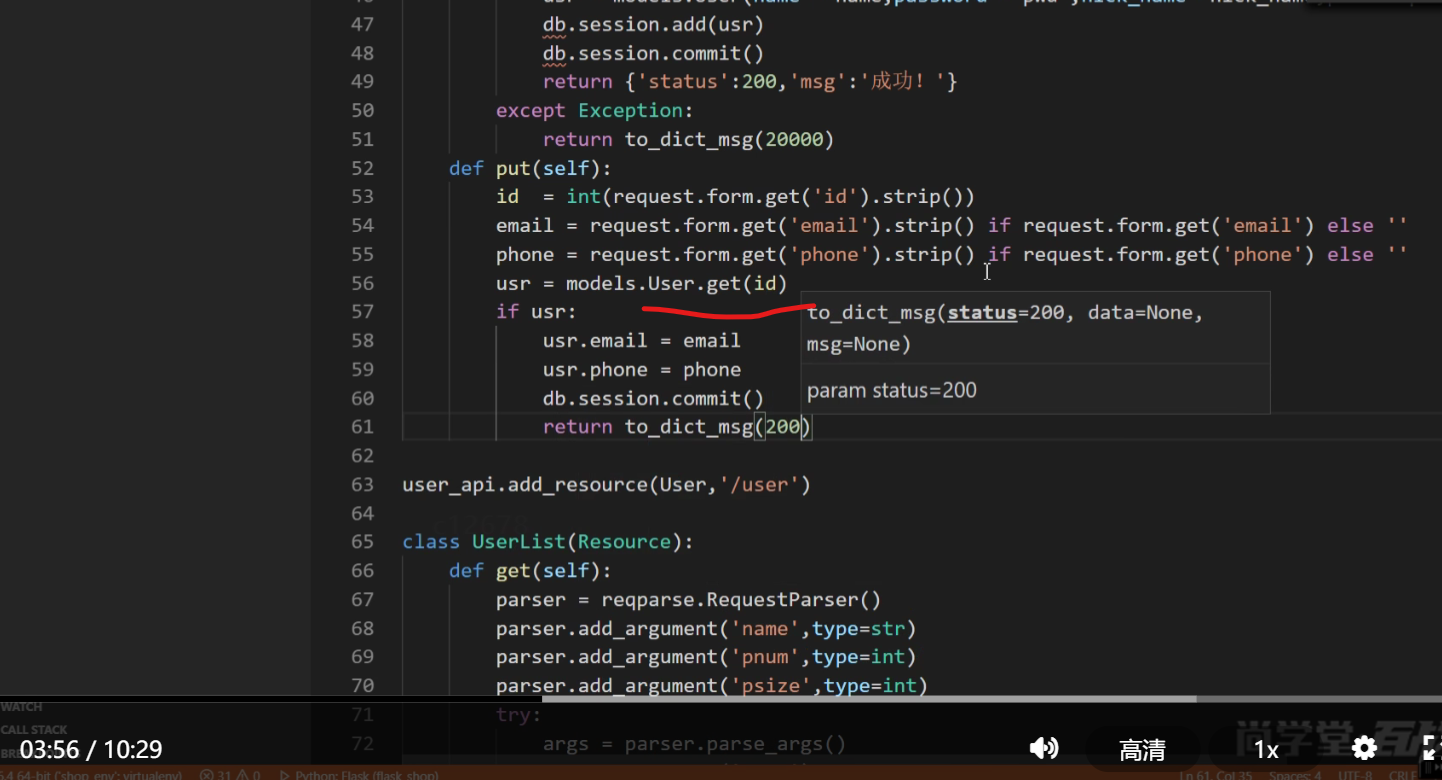Open the errors and warnings count in status bar
Image resolution: width=1442 pixels, height=780 pixels.
pos(230,774)
